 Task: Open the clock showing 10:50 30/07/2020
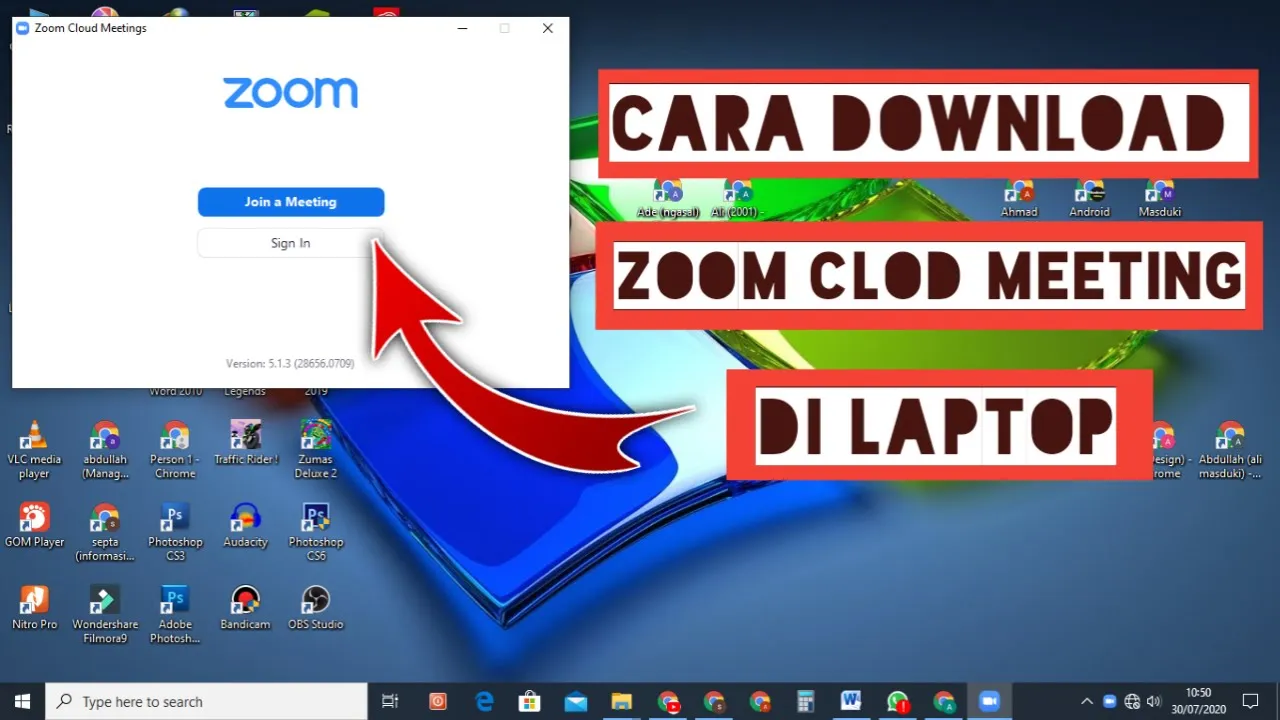[1198, 701]
